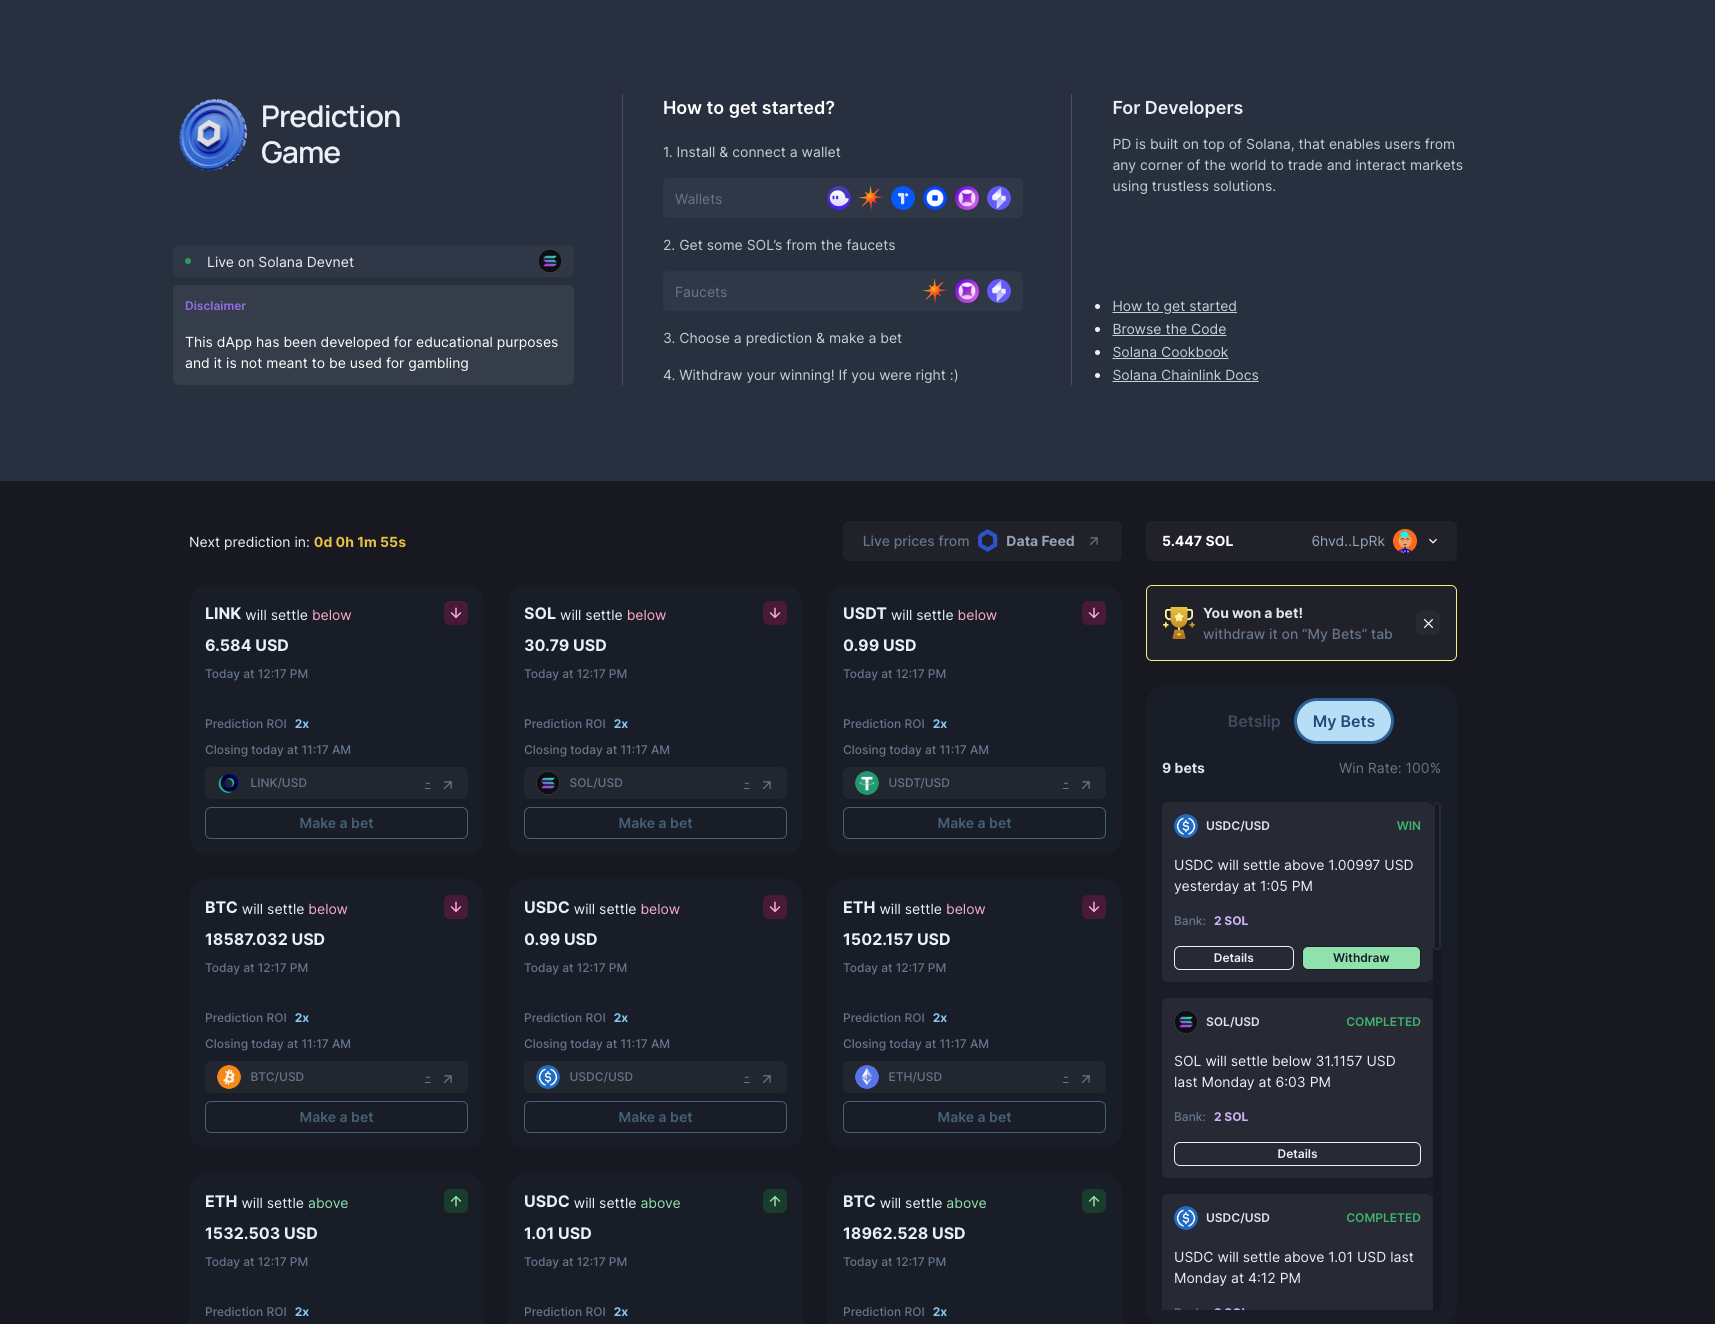
Task: Make a bet on SOL below 30.79 USD
Action: pos(655,823)
